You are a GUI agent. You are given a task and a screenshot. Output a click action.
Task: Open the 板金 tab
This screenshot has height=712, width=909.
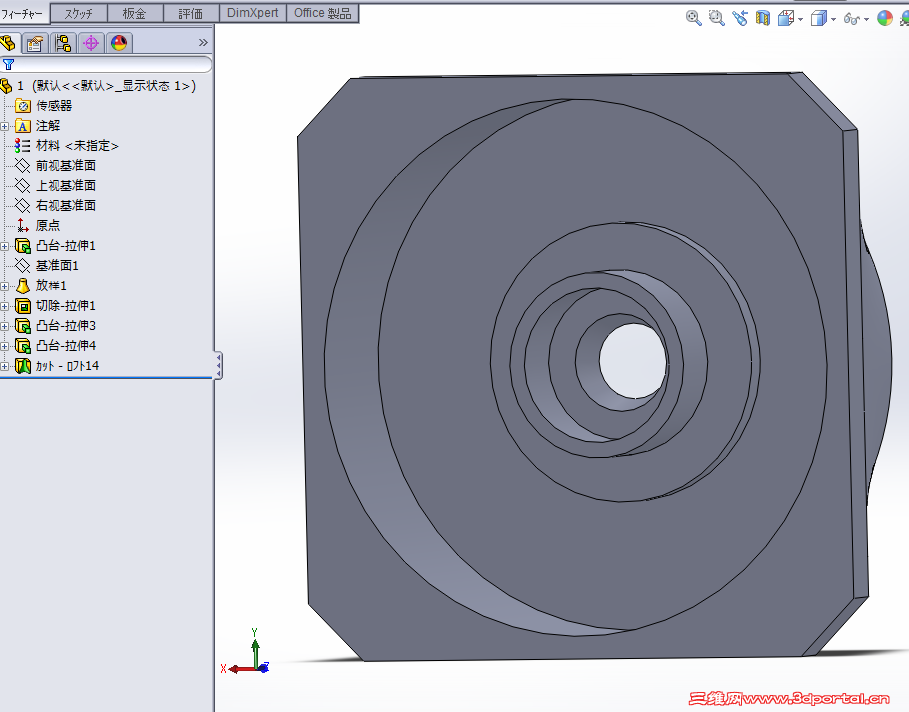(134, 13)
